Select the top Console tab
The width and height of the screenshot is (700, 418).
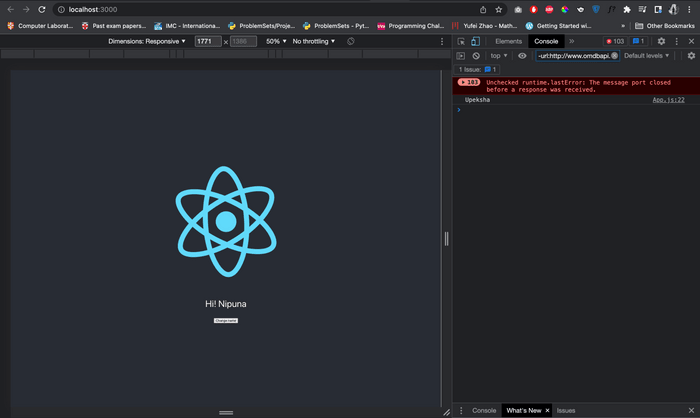click(546, 41)
